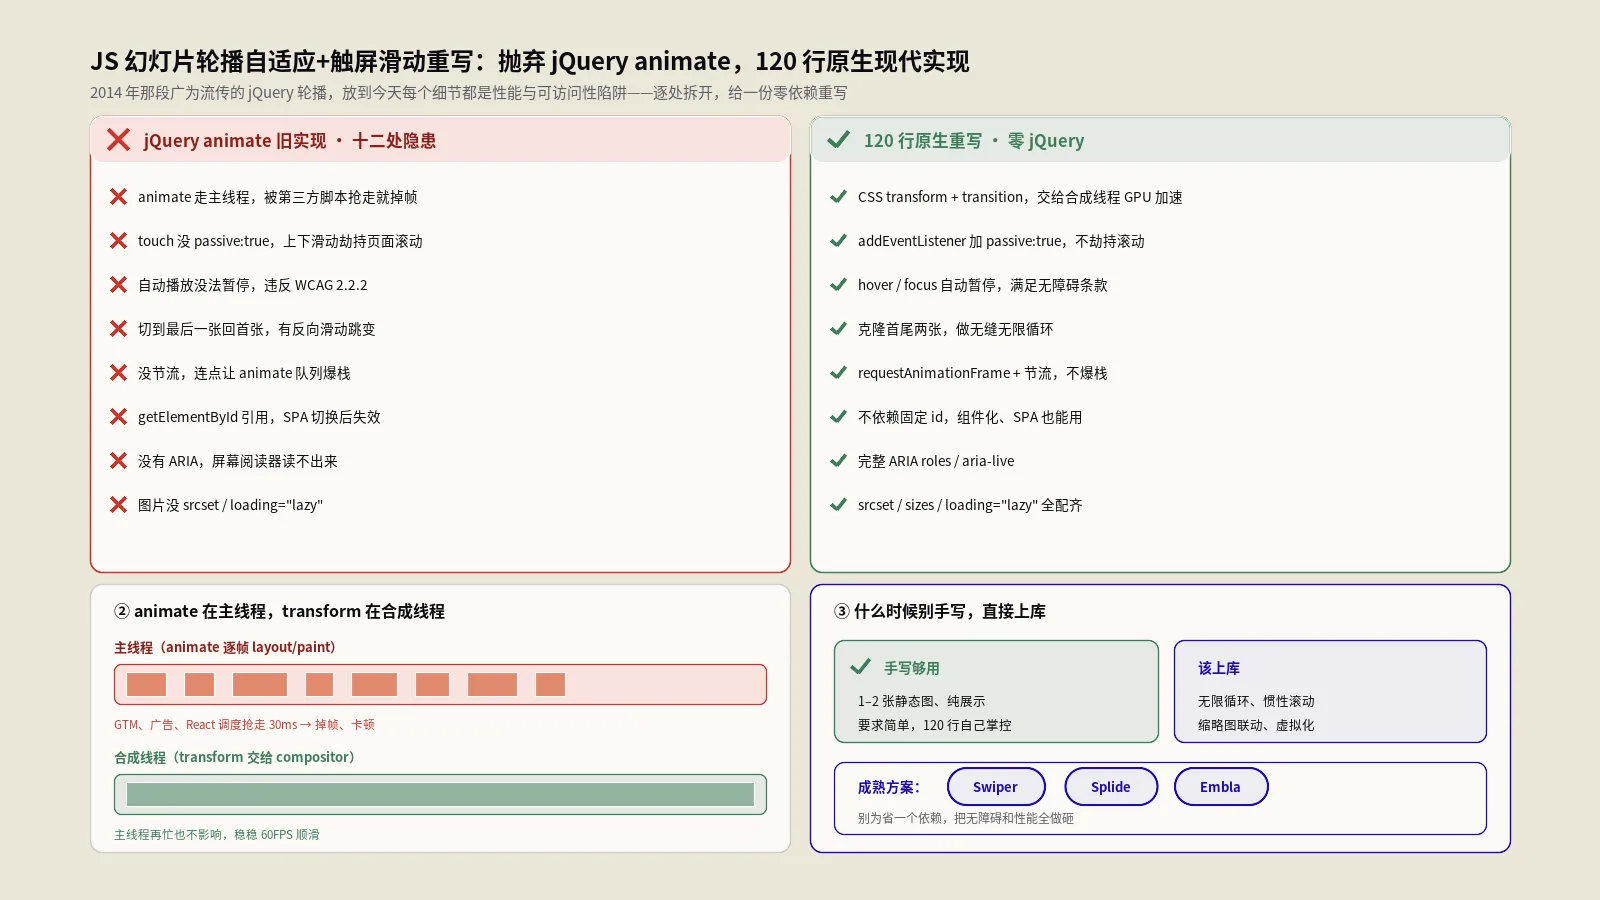
Task: Click text 图片没 srcset / loading="lazy"
Action: (x=231, y=506)
